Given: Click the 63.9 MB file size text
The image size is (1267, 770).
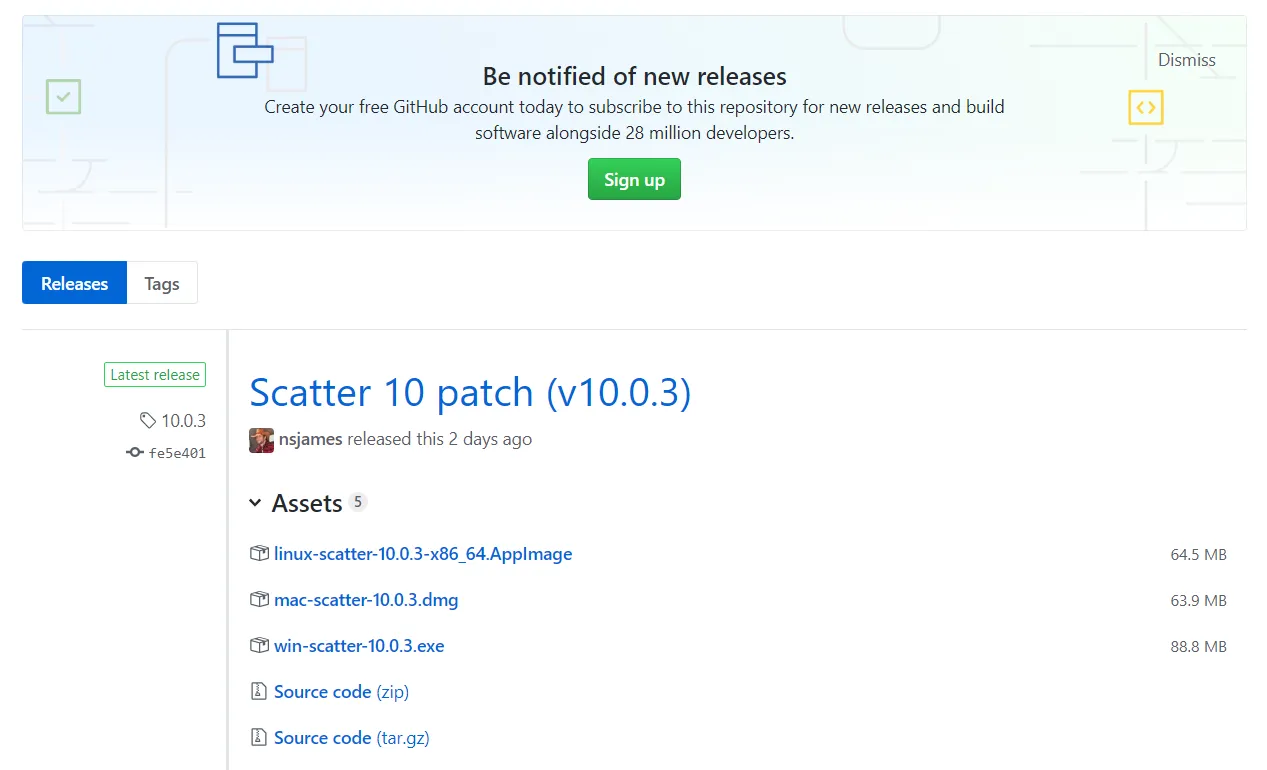Looking at the screenshot, I should [x=1198, y=601].
